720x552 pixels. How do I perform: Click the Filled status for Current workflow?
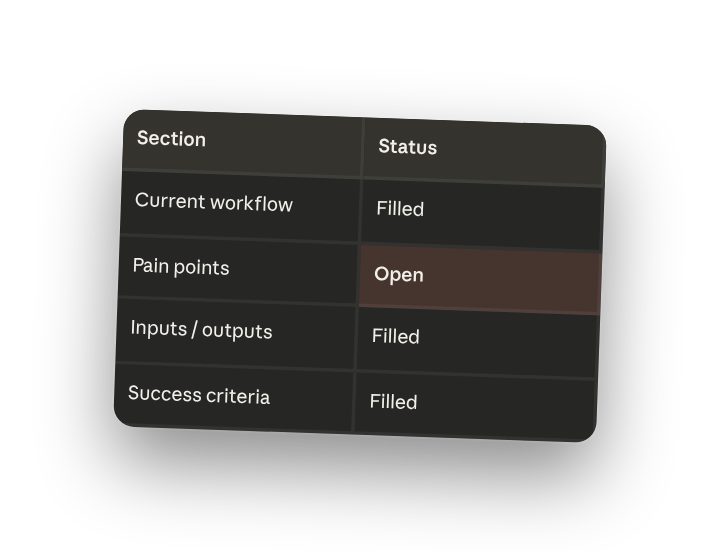[482, 214]
